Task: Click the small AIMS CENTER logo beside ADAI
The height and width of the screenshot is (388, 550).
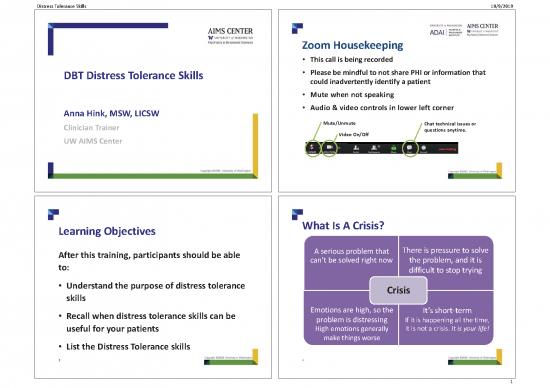Action: point(482,30)
